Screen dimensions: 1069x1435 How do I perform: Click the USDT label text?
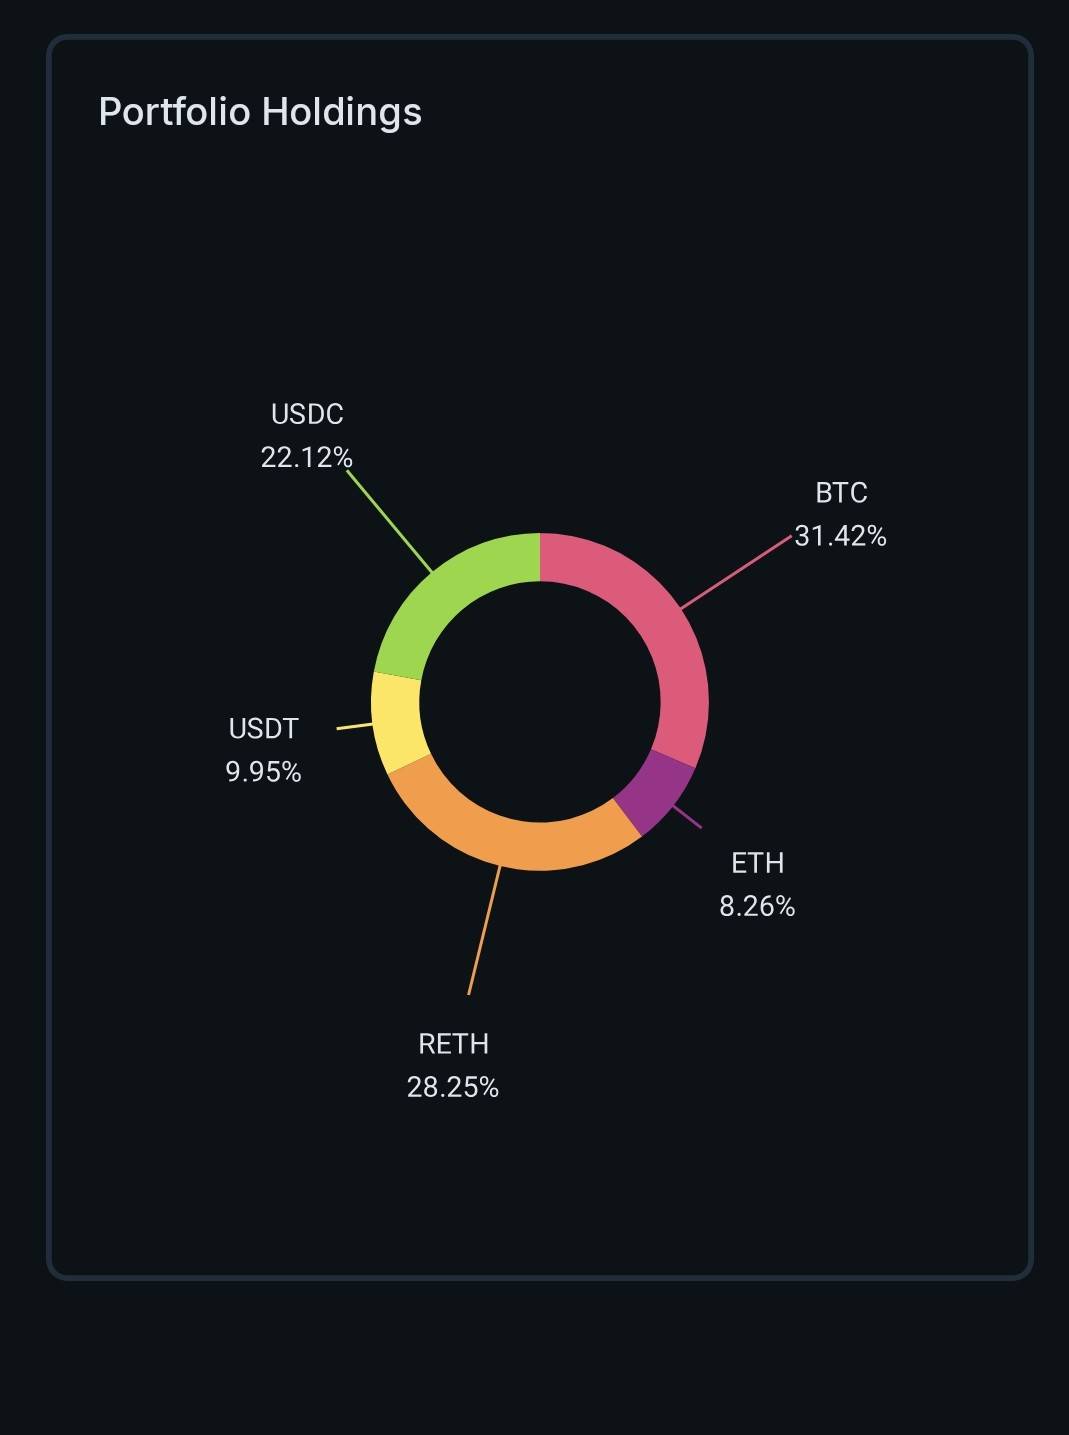tap(263, 729)
